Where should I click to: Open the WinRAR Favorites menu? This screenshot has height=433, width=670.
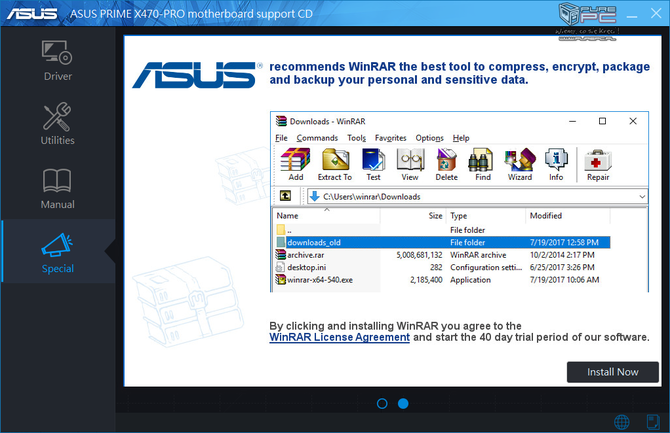click(391, 138)
